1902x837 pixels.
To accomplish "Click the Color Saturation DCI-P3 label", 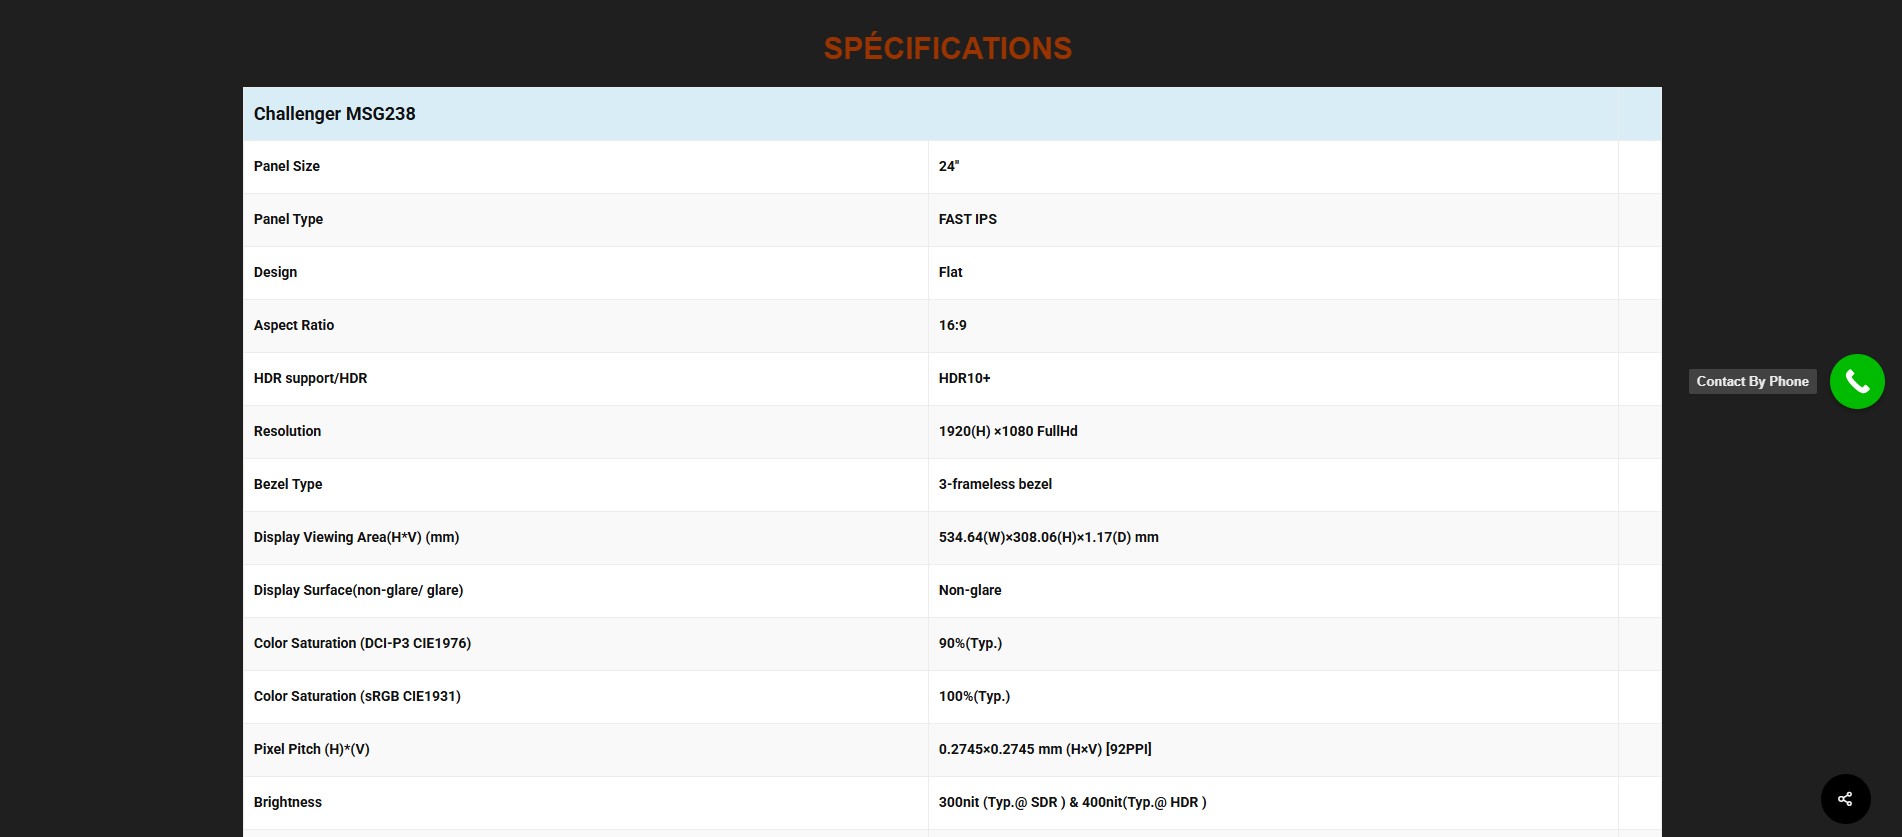I will 362,643.
